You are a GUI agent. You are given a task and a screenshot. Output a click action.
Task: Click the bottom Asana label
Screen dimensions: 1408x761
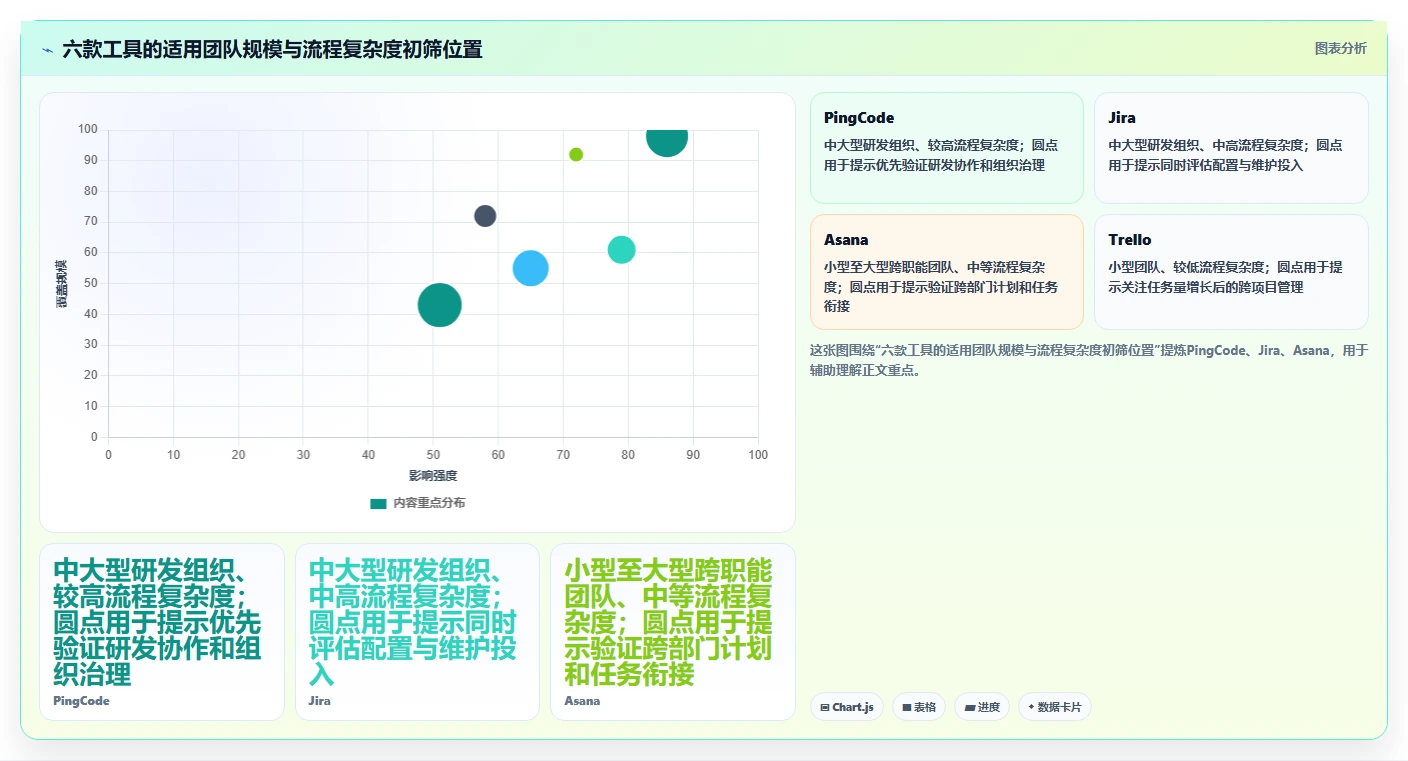pyautogui.click(x=582, y=701)
